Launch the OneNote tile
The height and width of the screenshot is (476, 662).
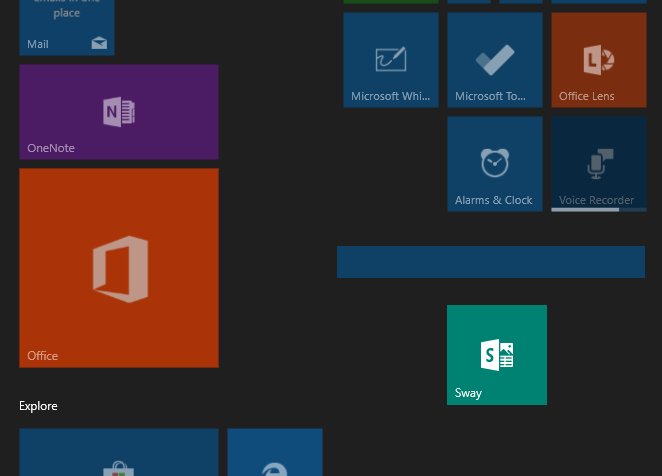(119, 112)
